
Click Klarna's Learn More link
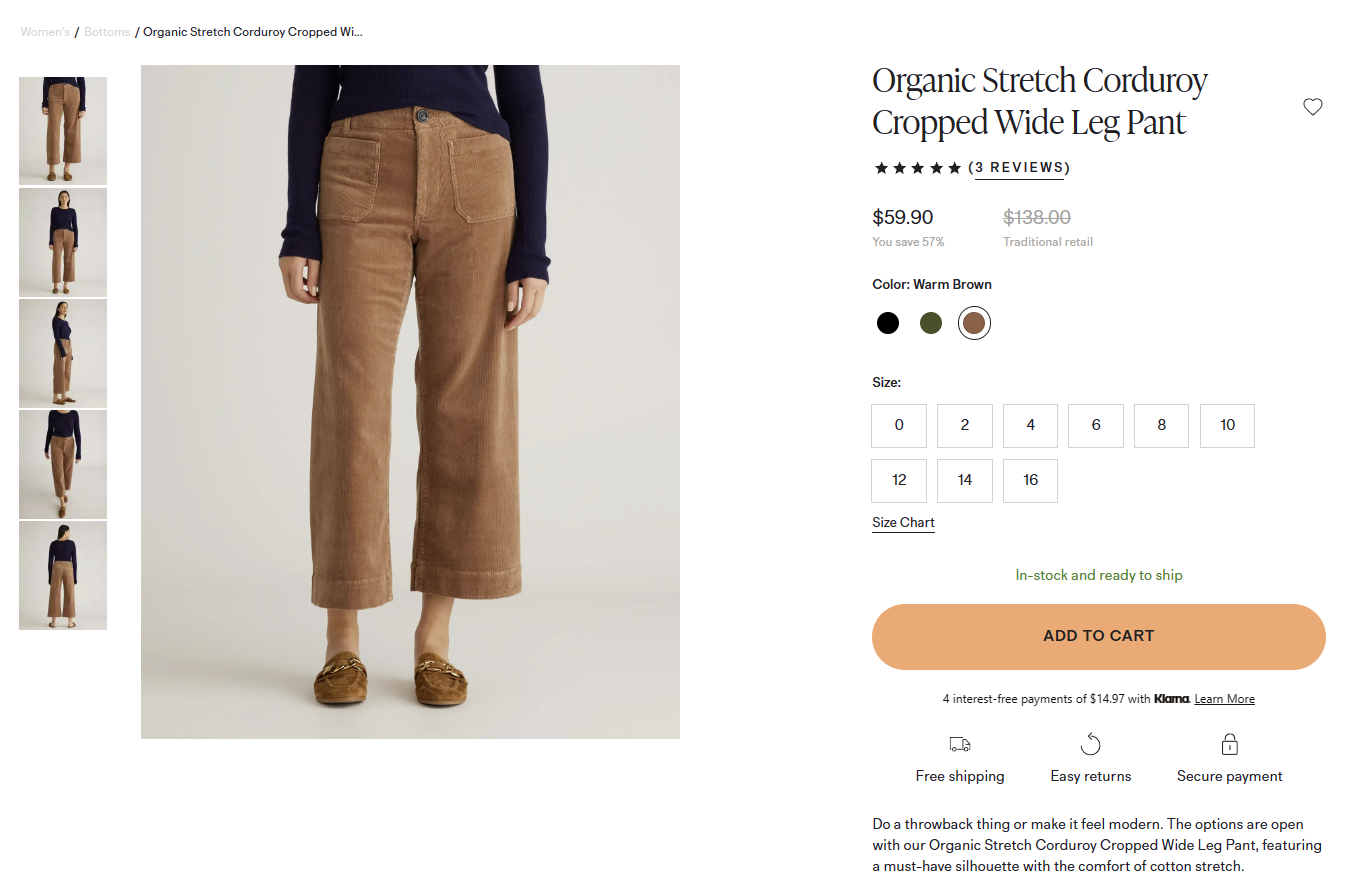click(x=1224, y=699)
